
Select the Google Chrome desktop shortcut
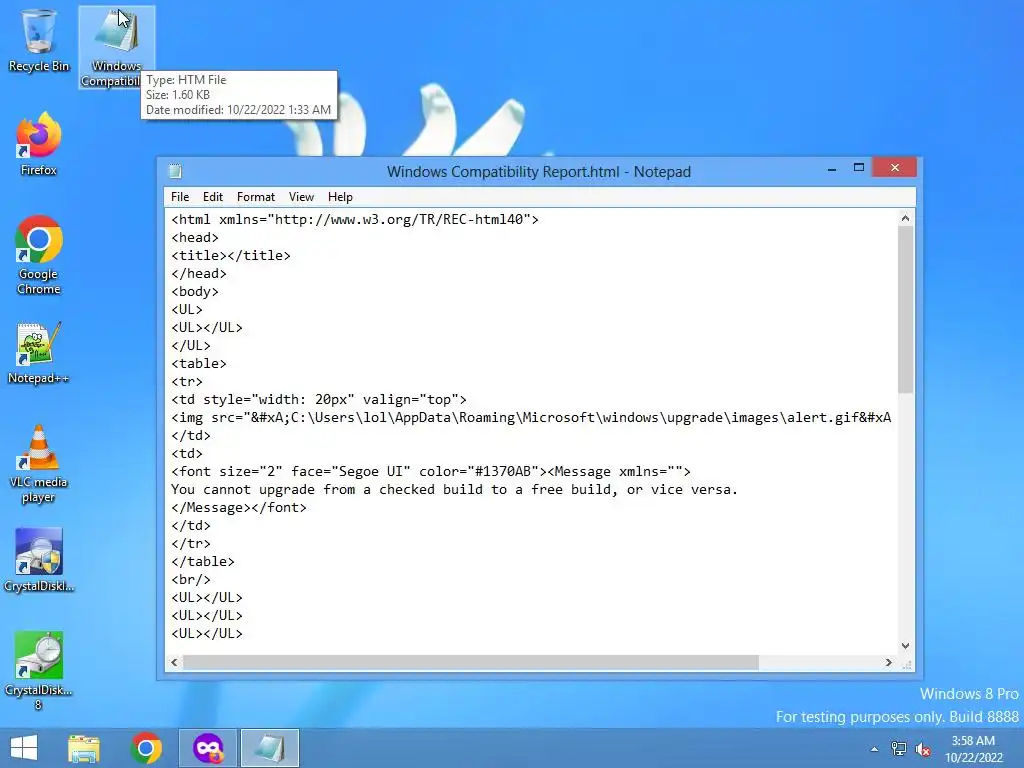coord(38,255)
